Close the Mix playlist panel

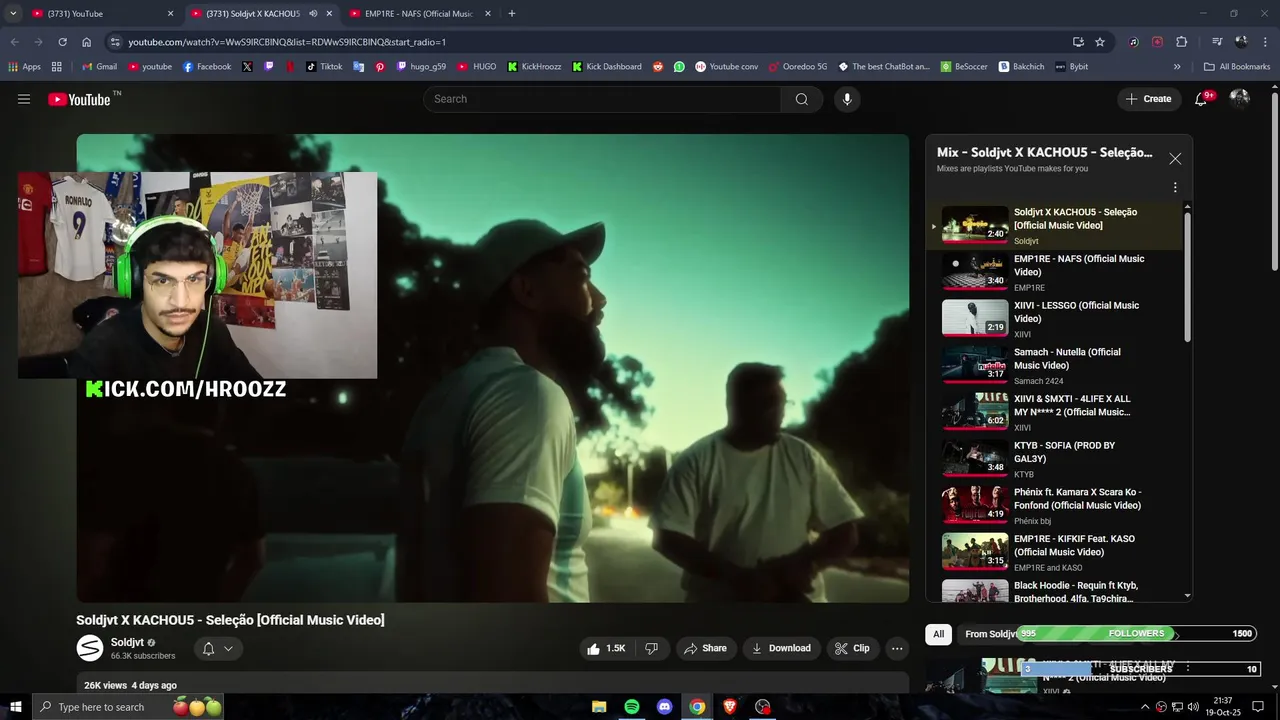pos(1175,159)
